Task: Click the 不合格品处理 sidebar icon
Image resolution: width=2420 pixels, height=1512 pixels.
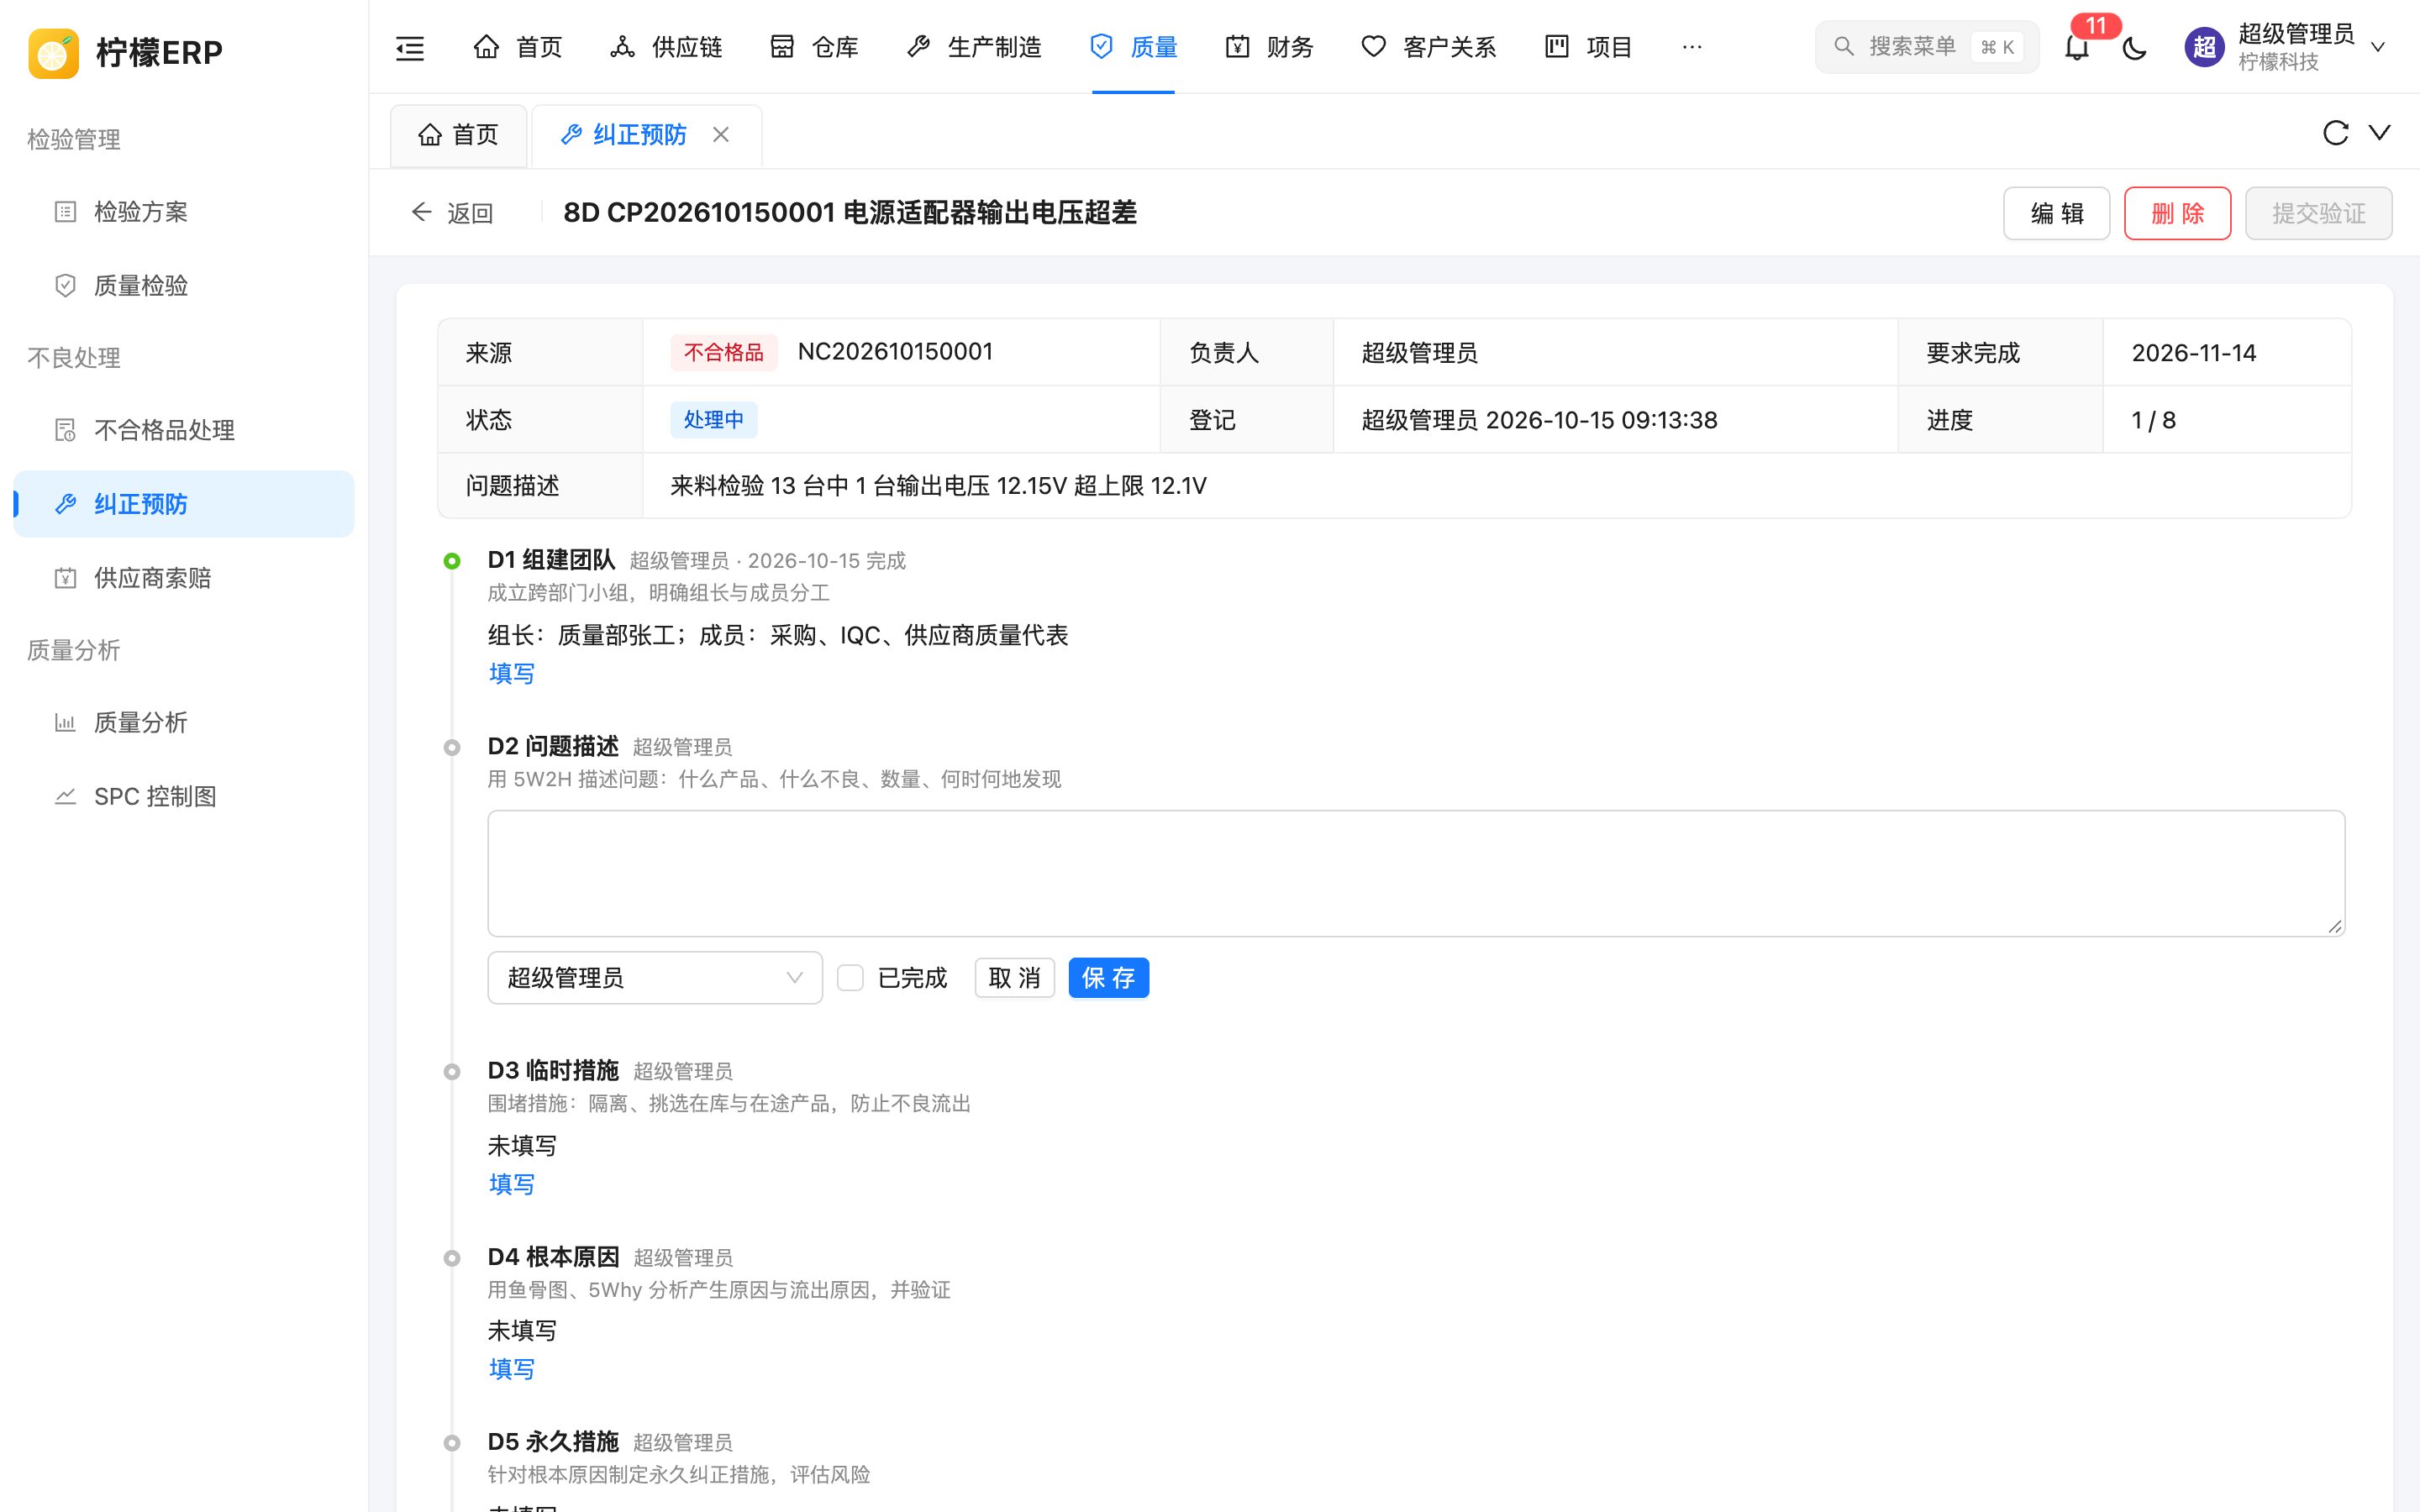Action: tap(65, 430)
